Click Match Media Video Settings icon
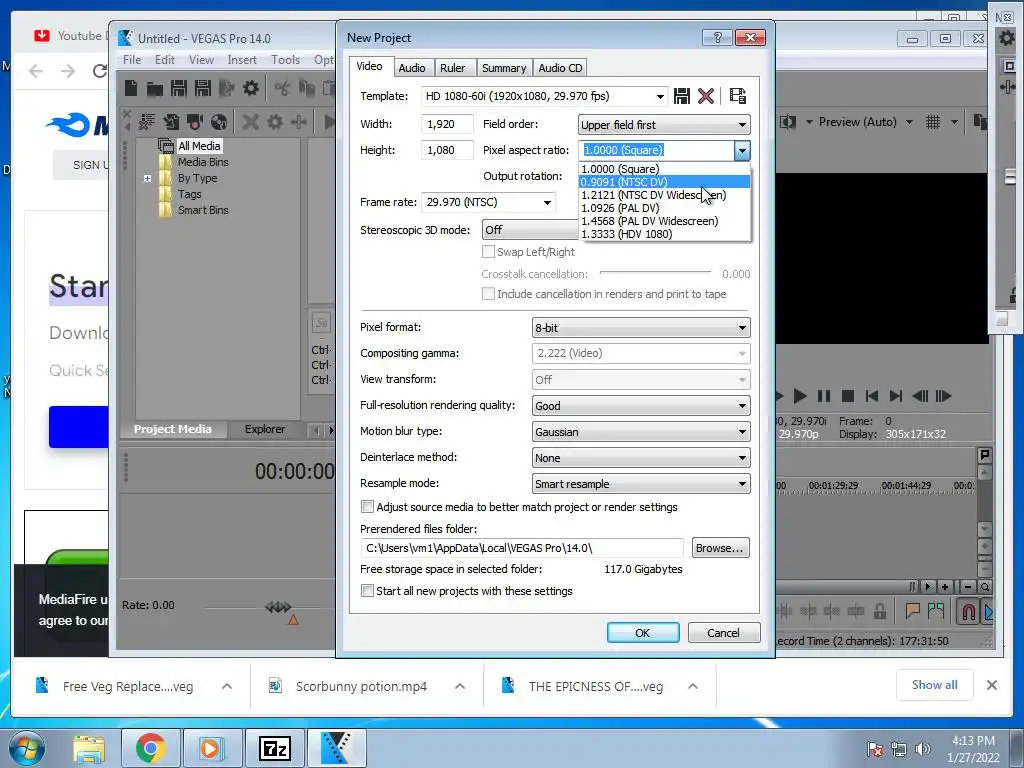The height and width of the screenshot is (768, 1024). tap(738, 96)
